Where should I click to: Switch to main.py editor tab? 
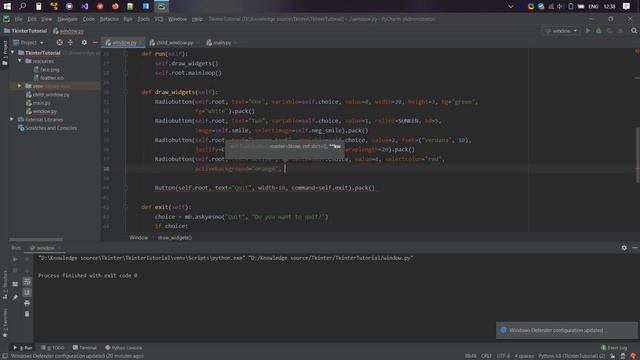click(x=222, y=42)
